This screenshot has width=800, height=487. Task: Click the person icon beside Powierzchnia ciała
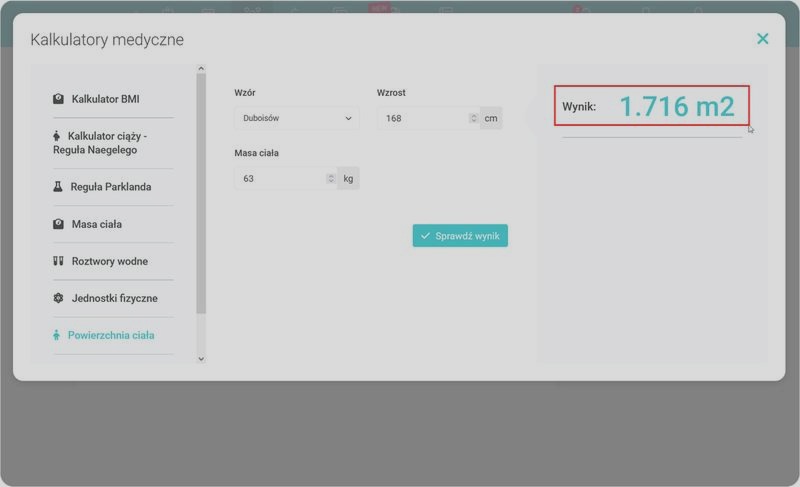(x=56, y=335)
